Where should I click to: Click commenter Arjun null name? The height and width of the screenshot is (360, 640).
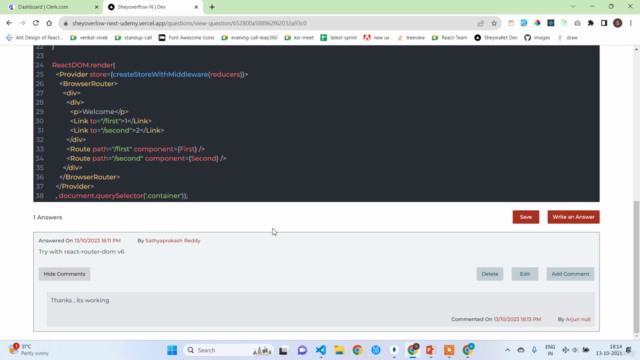pyautogui.click(x=578, y=319)
